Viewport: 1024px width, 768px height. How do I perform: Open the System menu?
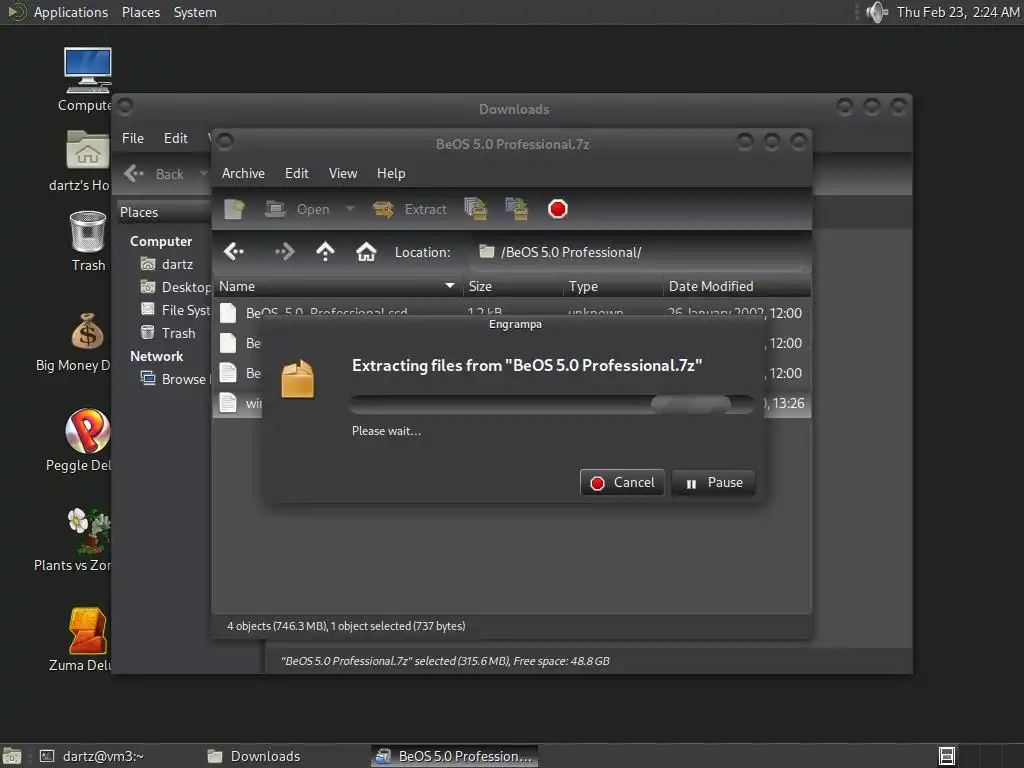pyautogui.click(x=195, y=12)
